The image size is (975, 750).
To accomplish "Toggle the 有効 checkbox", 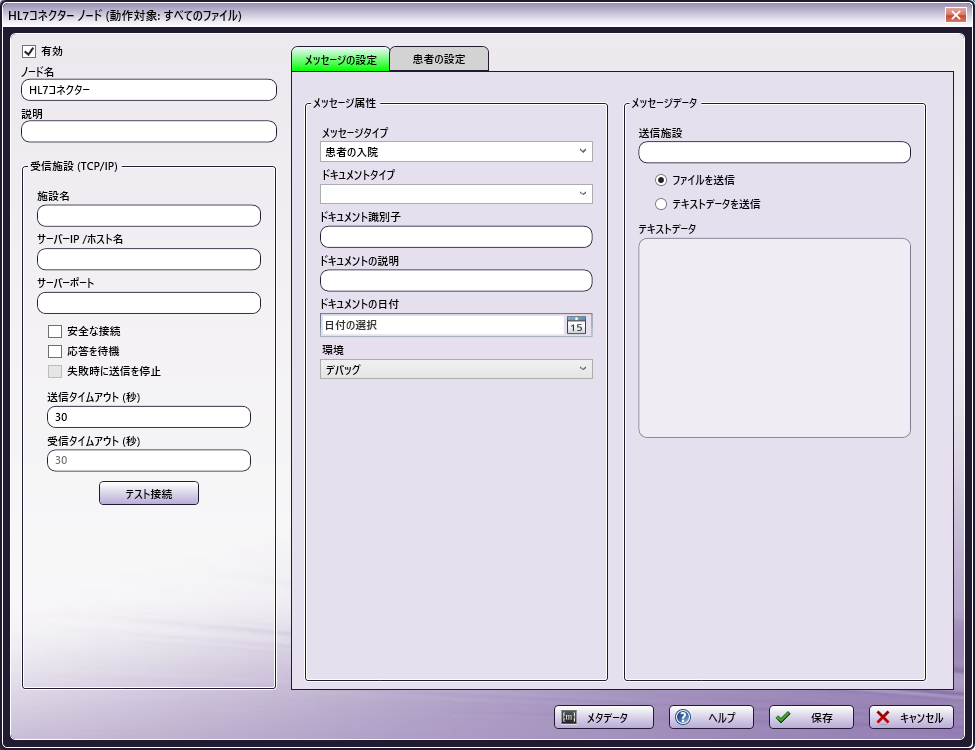I will [29, 51].
